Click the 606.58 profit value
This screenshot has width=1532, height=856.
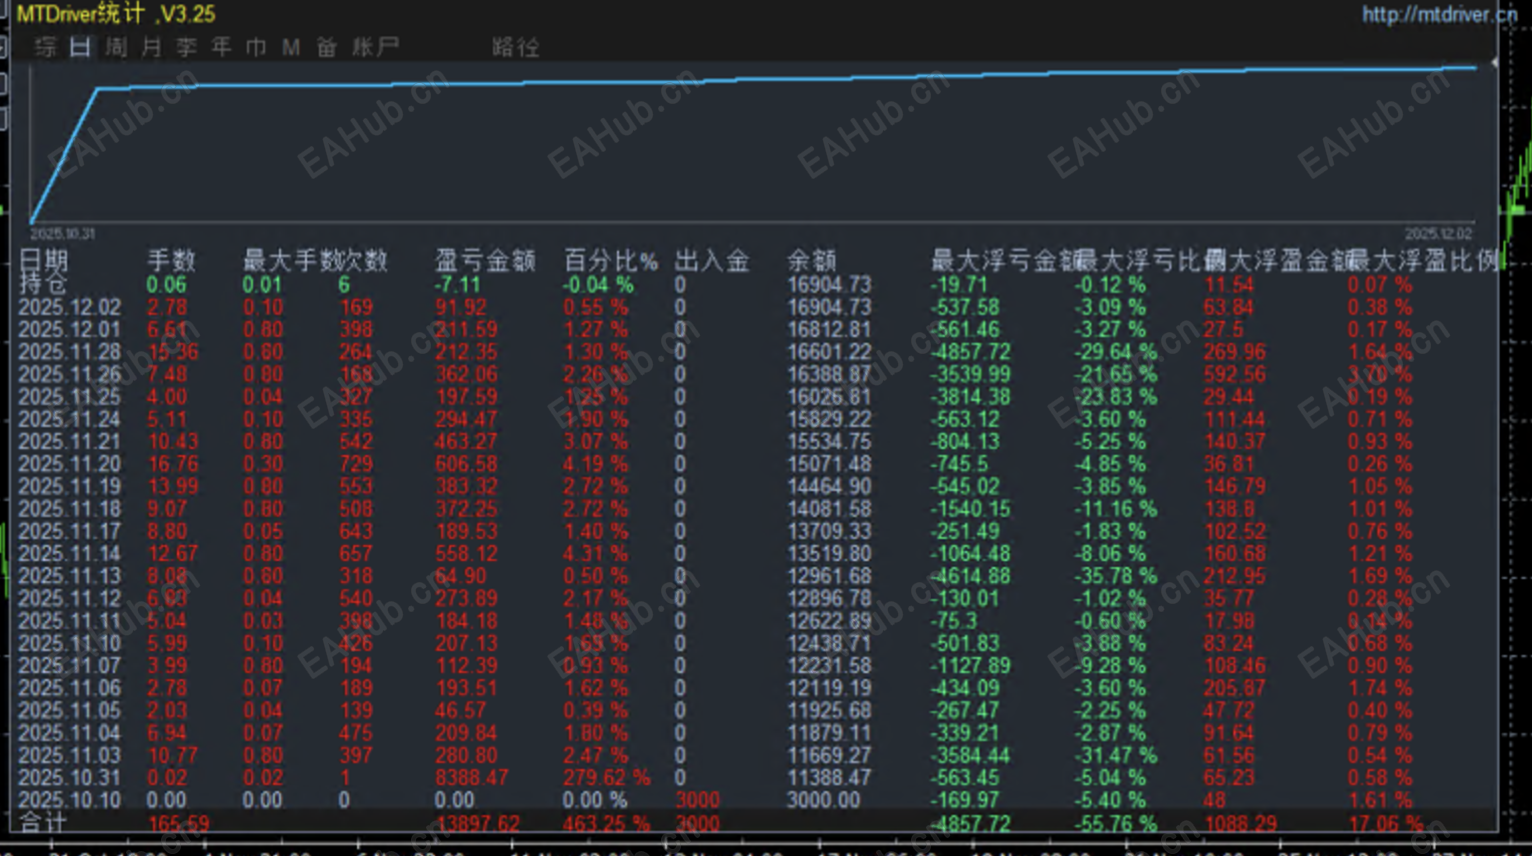tap(466, 464)
